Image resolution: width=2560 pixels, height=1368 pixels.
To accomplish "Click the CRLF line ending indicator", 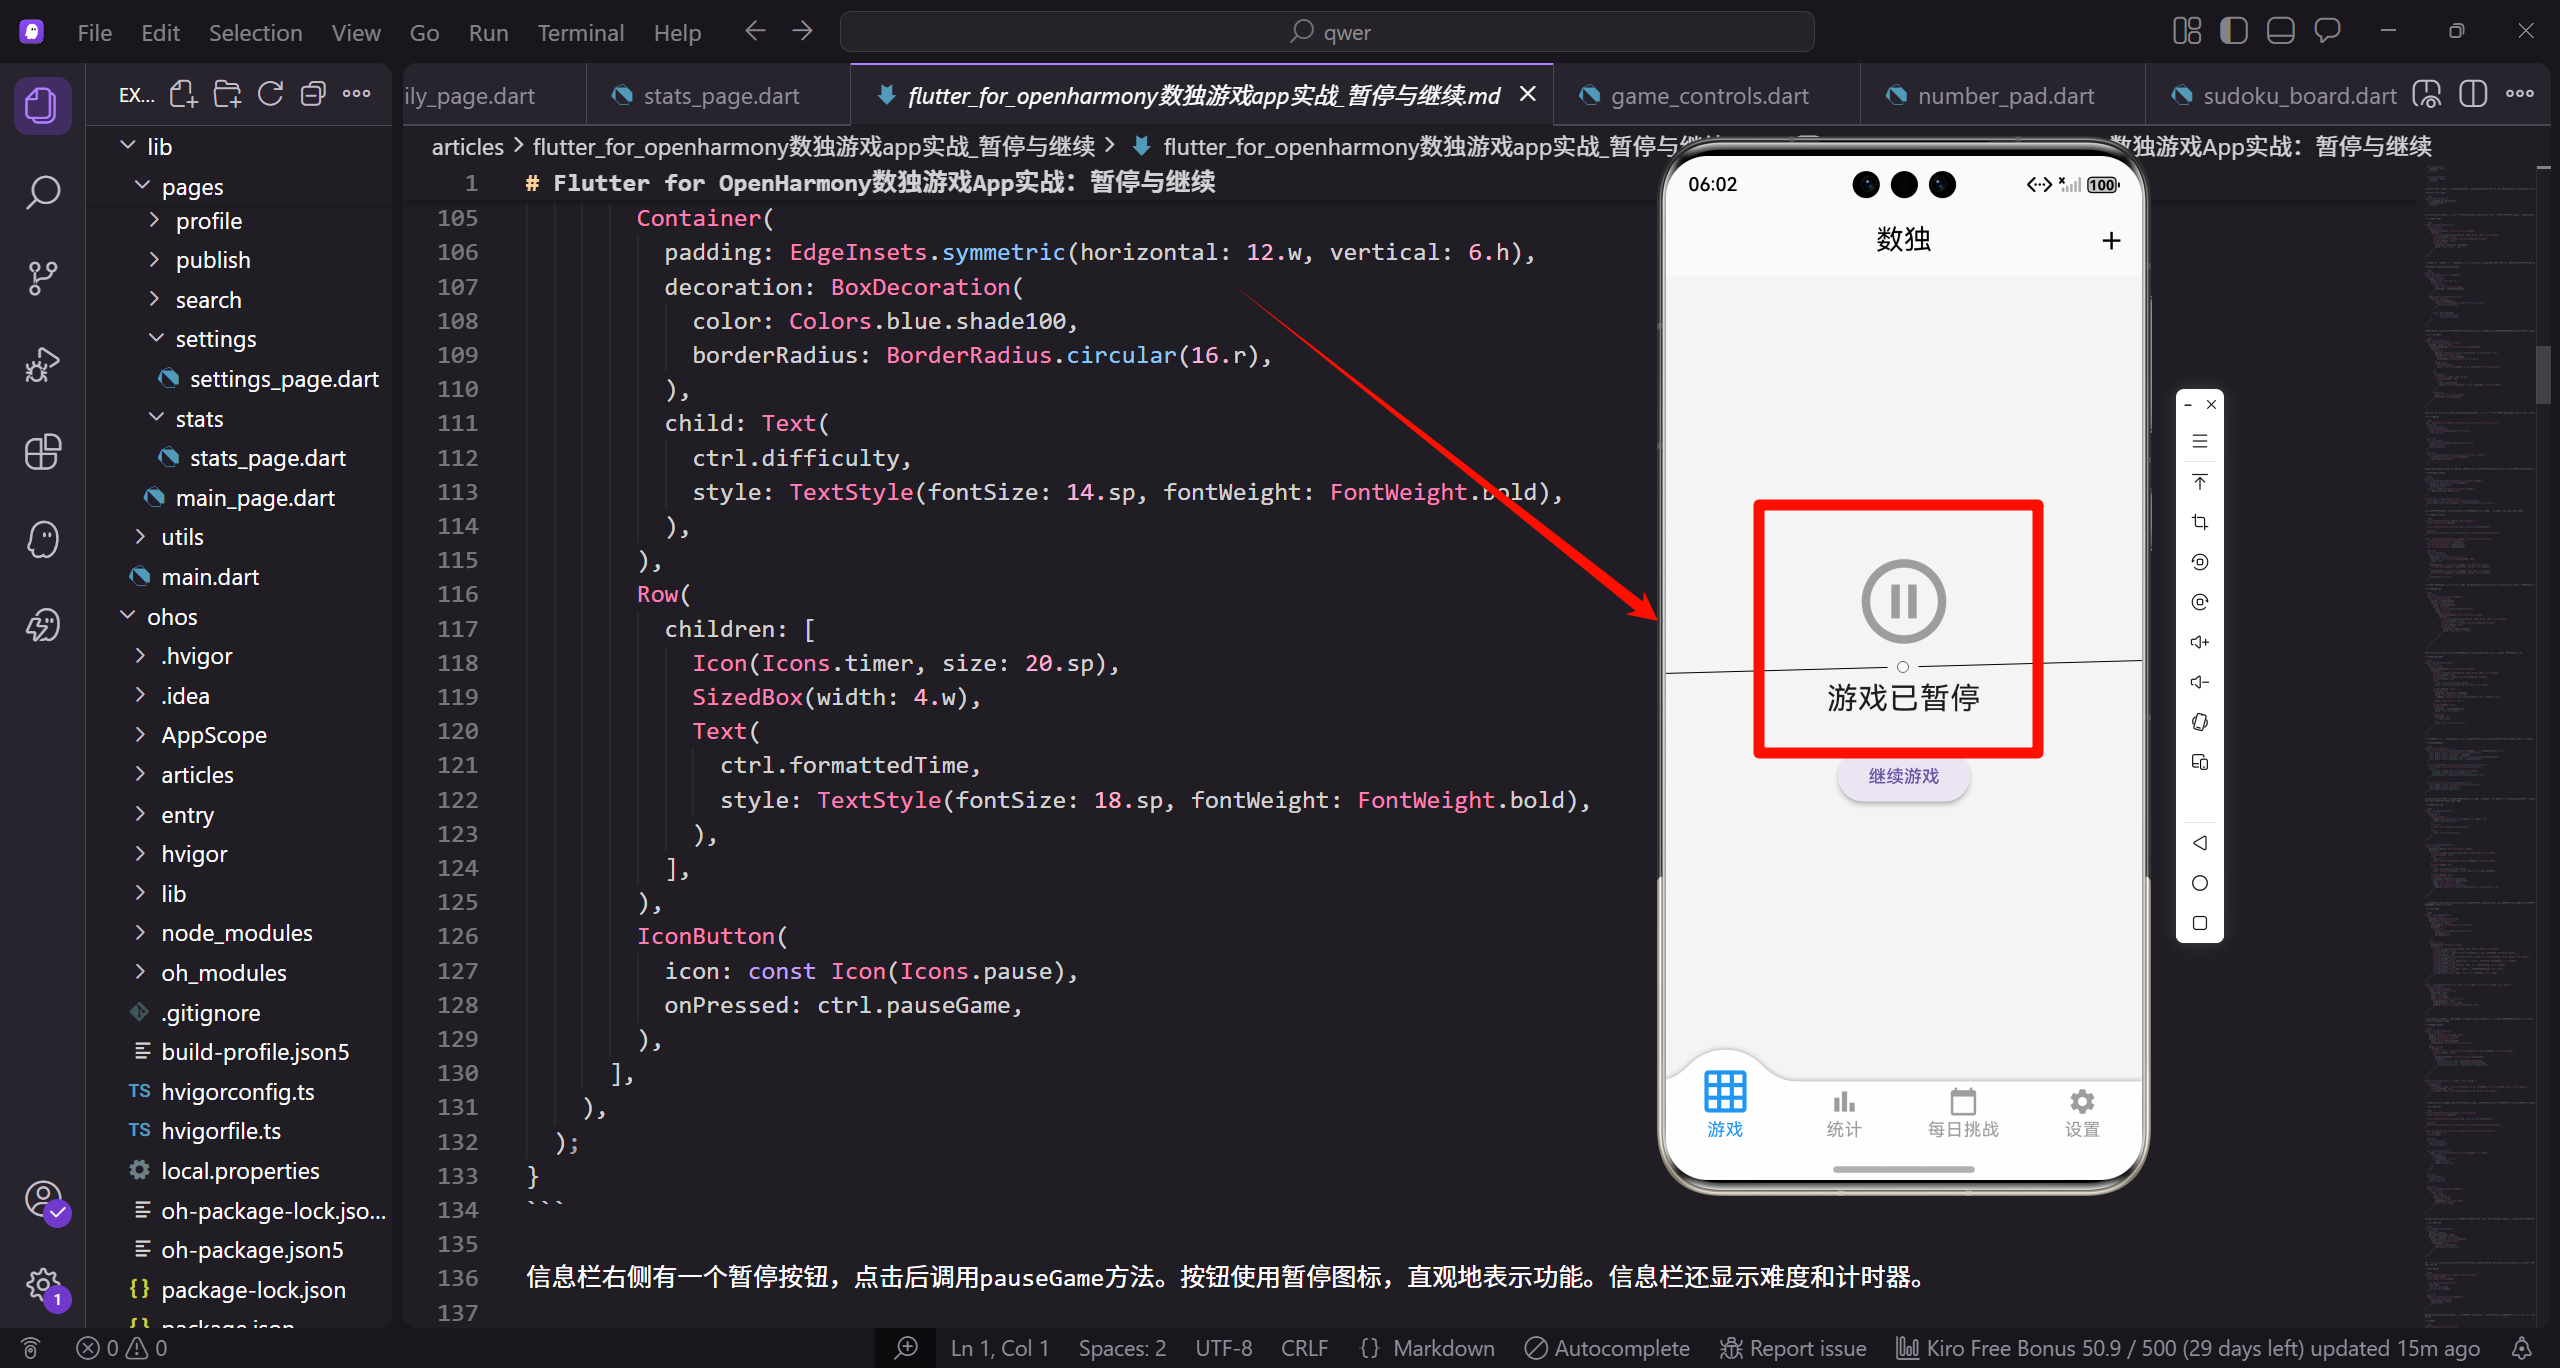I will (1304, 1348).
